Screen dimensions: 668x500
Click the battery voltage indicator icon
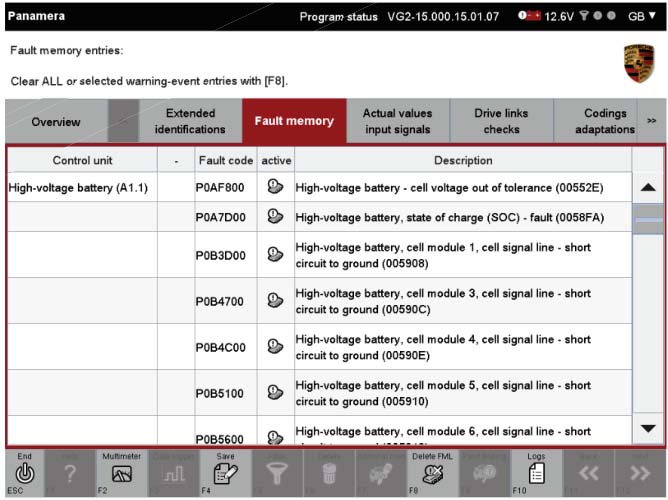[x=530, y=16]
